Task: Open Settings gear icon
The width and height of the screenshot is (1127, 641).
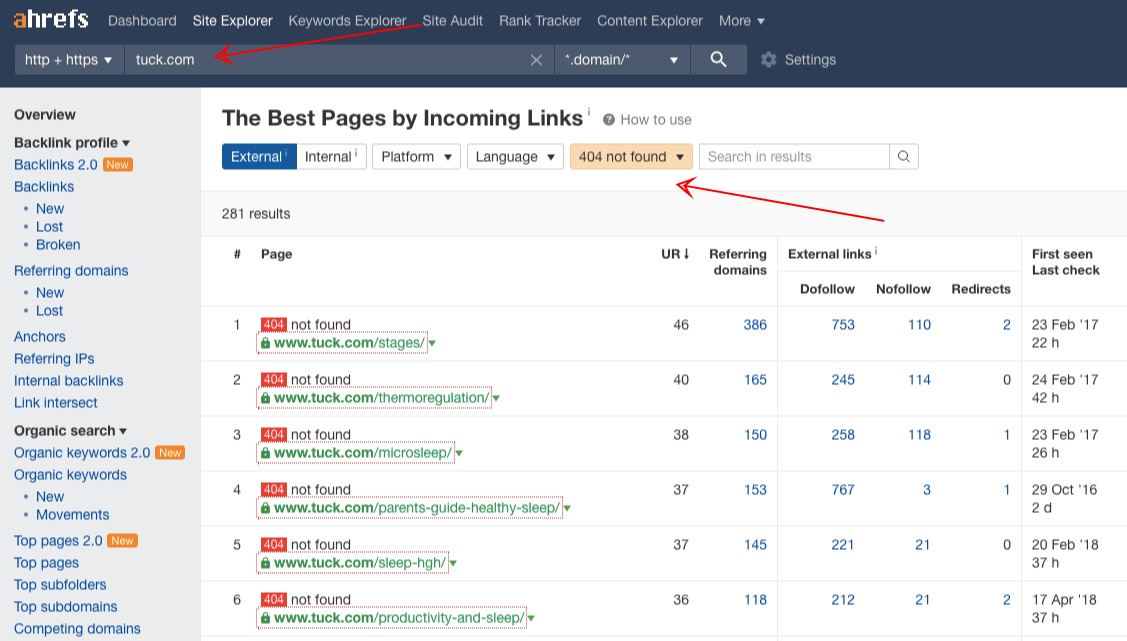Action: tap(768, 60)
